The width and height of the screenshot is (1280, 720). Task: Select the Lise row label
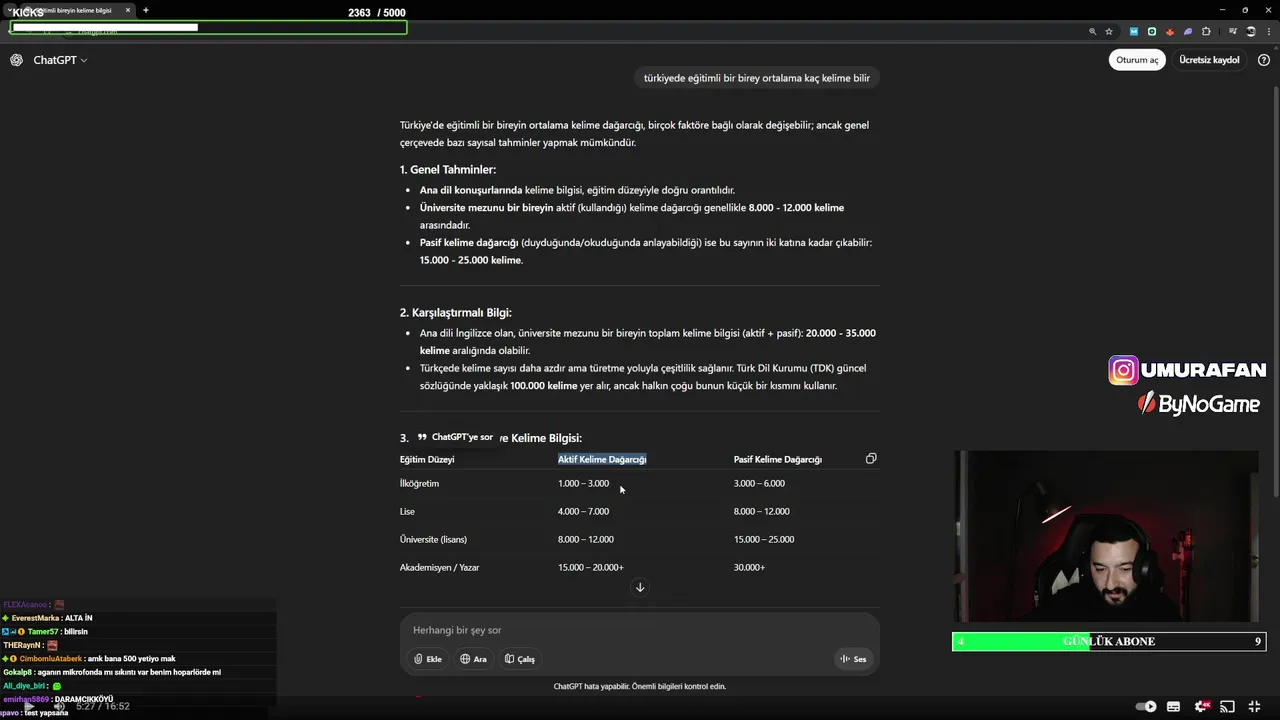407,511
